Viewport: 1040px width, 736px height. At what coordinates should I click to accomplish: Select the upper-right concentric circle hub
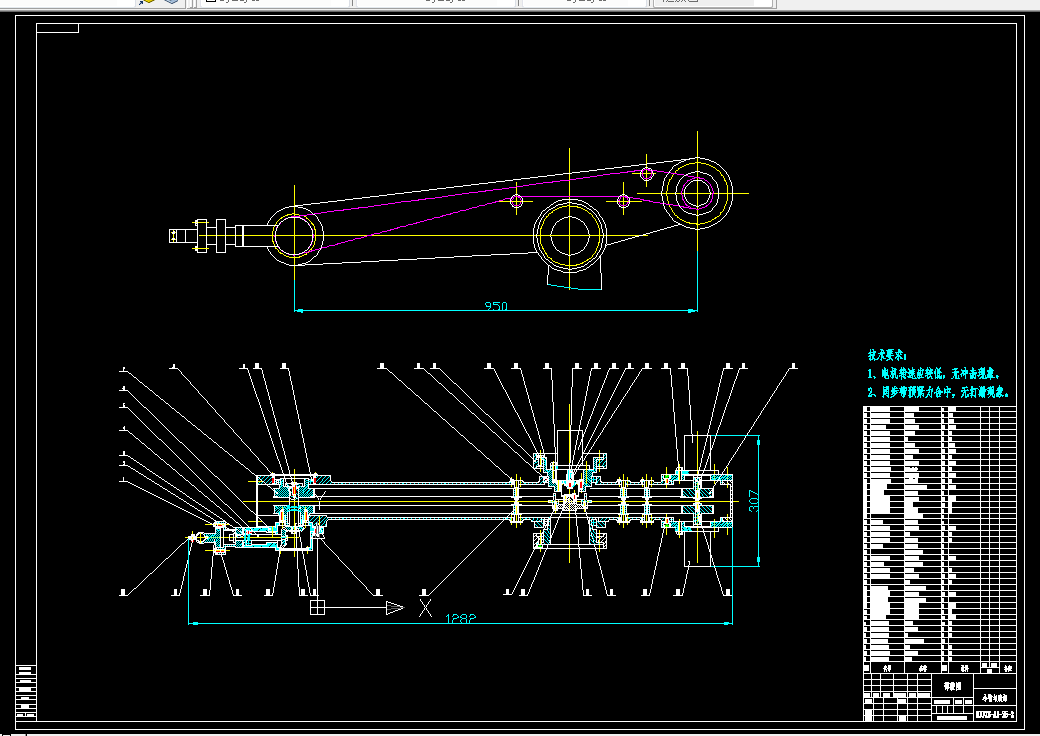point(697,193)
